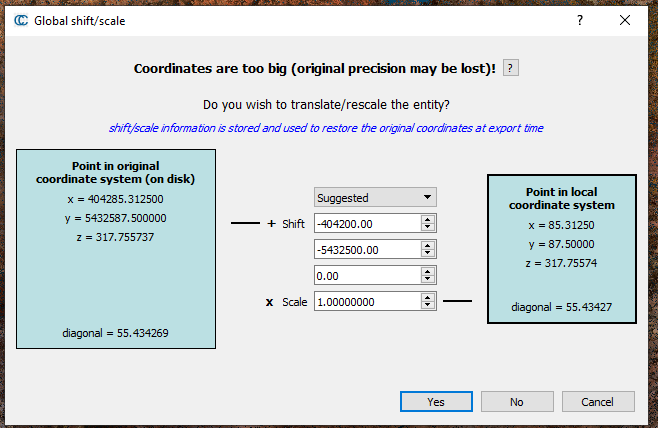The width and height of the screenshot is (658, 428).
Task: Decrement the -5432500.00 shift Y spinner
Action: coord(428,254)
